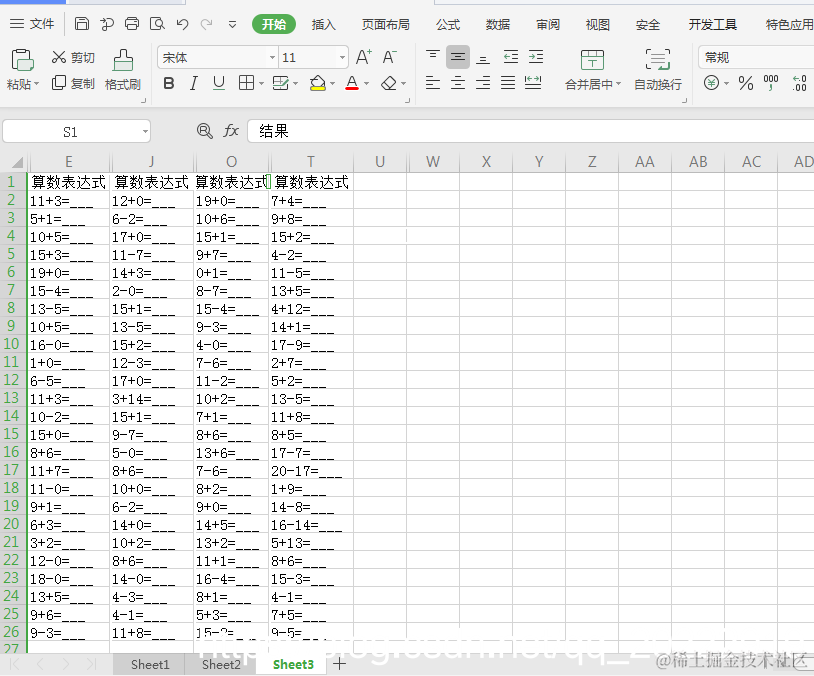This screenshot has height=676, width=814.
Task: Click the zoom magnifier beside formula bar
Action: click(205, 131)
